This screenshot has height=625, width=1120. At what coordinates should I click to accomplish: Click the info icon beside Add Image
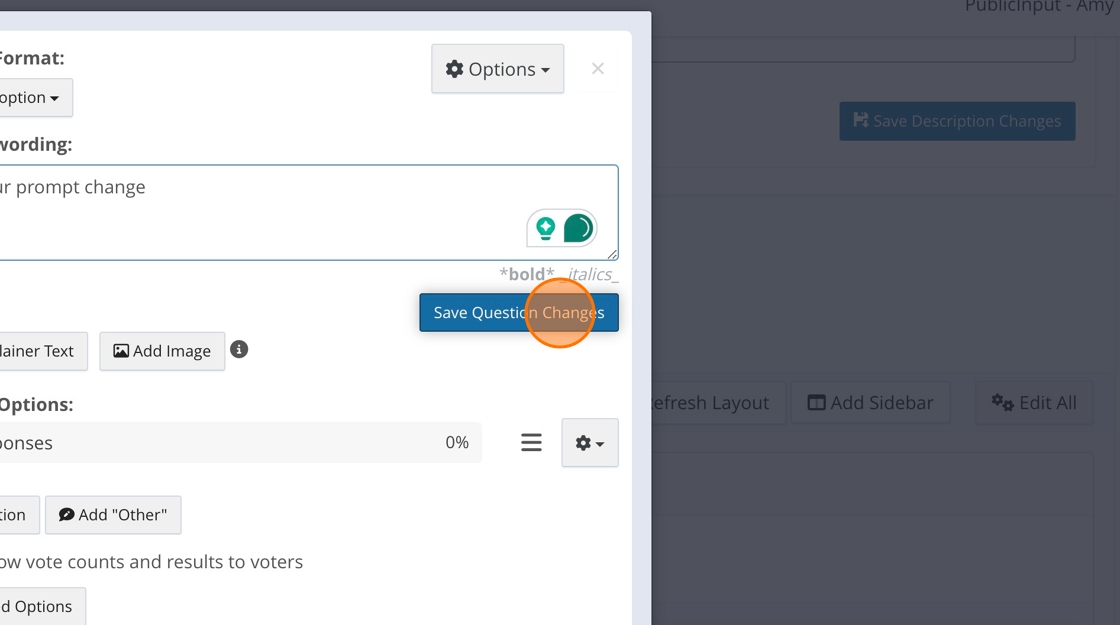coord(239,350)
